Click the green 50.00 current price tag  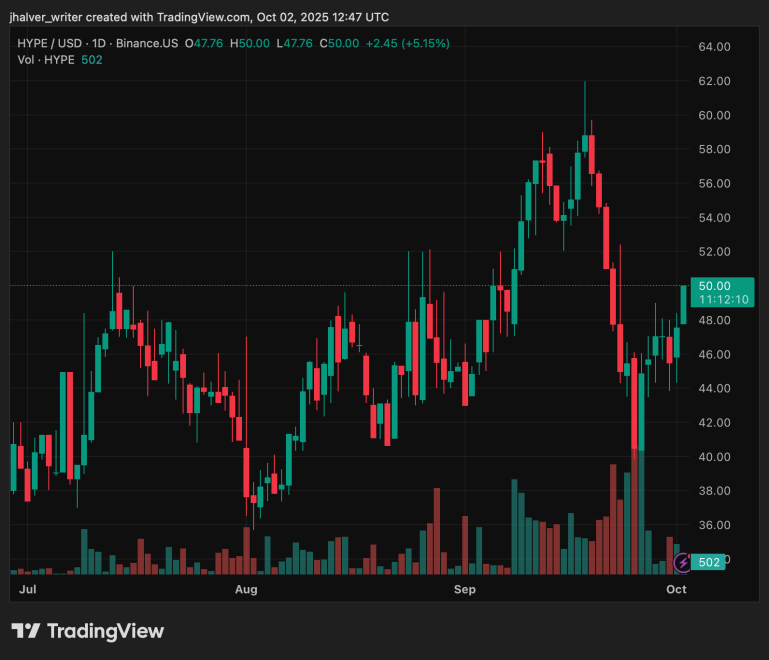(x=714, y=285)
